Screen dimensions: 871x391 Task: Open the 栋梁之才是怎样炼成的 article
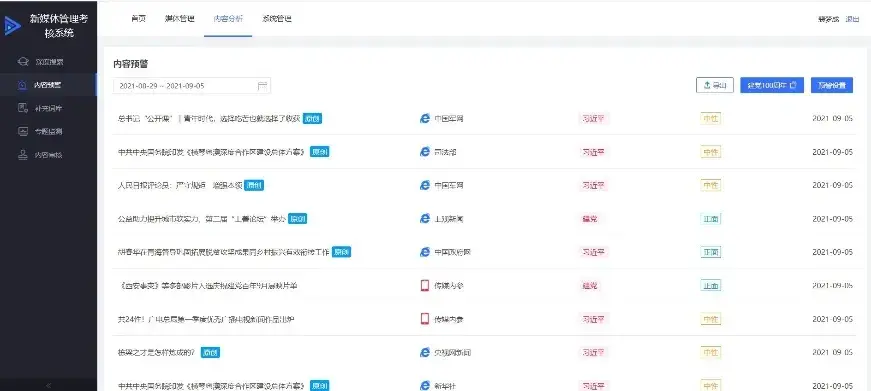point(156,352)
